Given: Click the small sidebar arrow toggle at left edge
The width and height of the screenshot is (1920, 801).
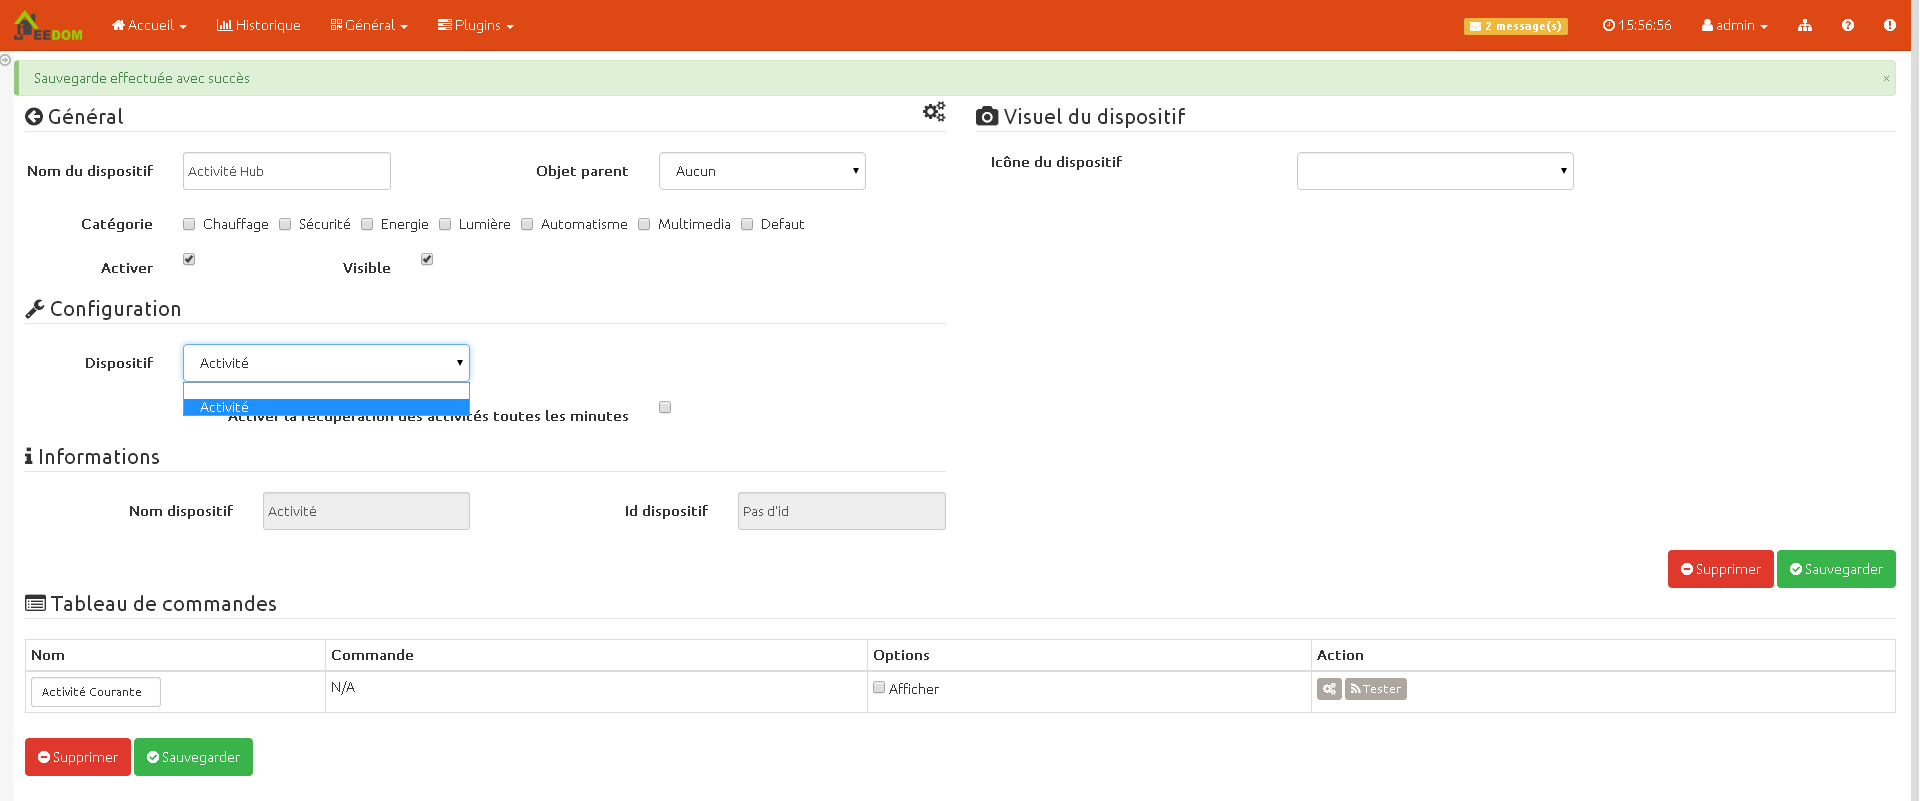Looking at the screenshot, I should click(6, 60).
